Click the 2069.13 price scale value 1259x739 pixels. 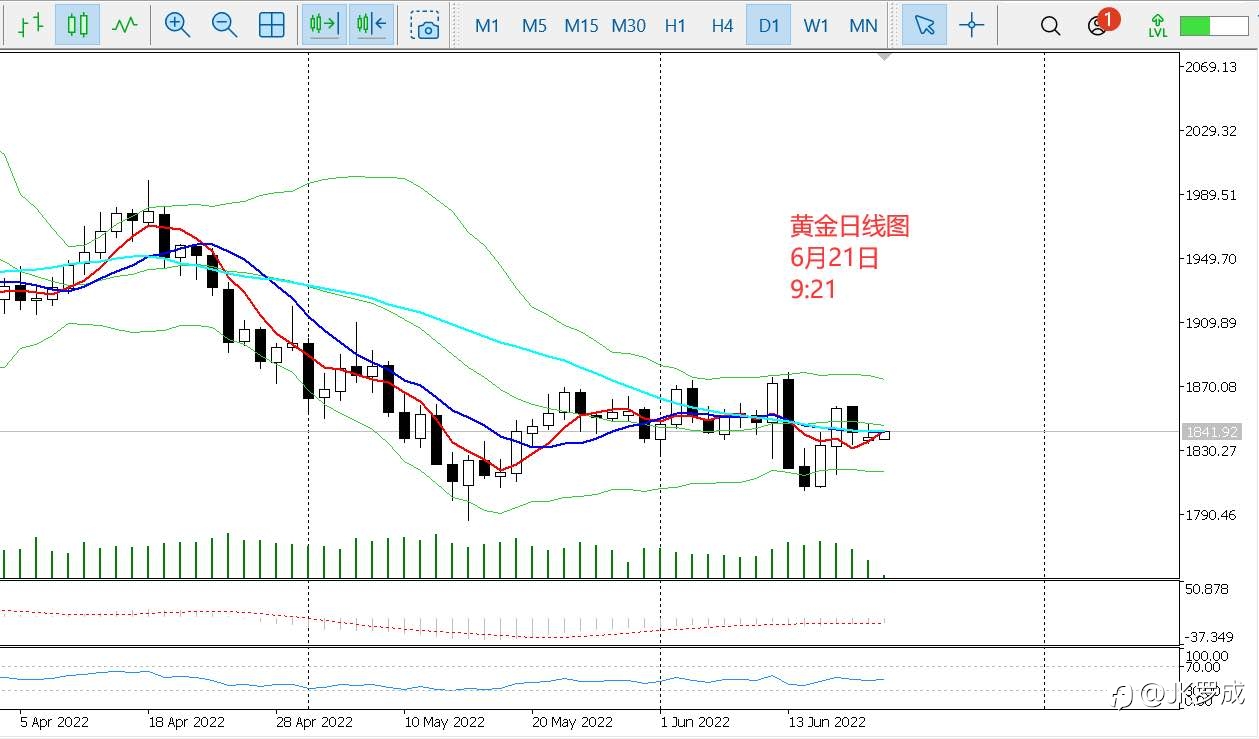coord(1210,67)
